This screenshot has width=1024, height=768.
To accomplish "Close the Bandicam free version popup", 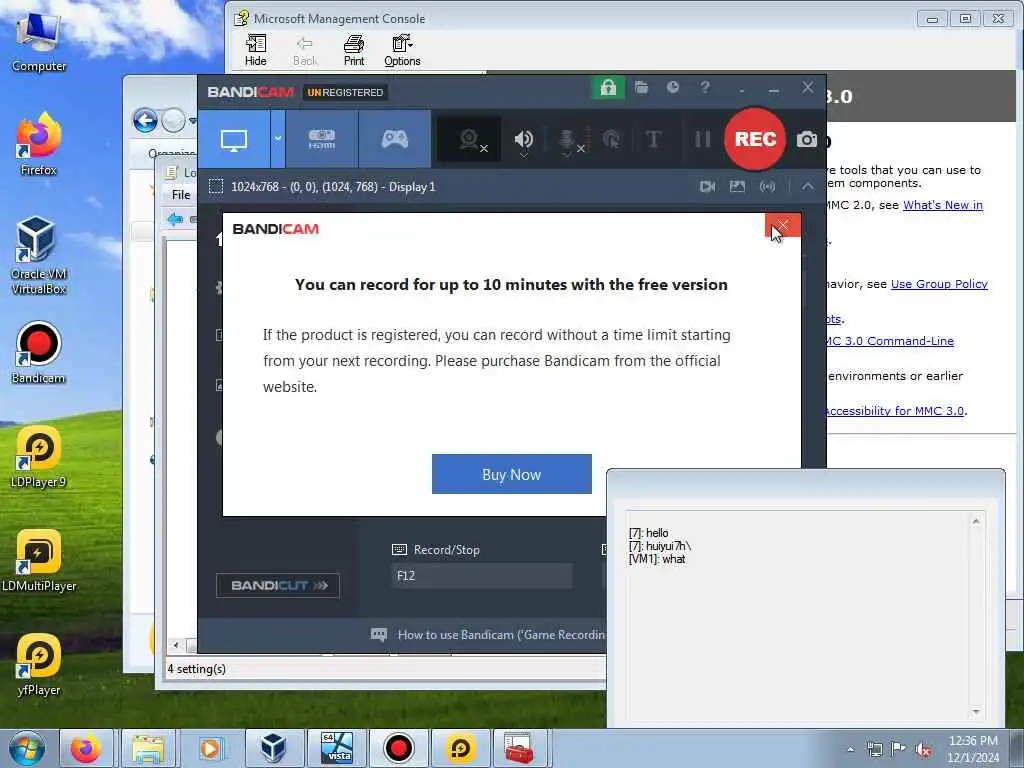I will (782, 226).
